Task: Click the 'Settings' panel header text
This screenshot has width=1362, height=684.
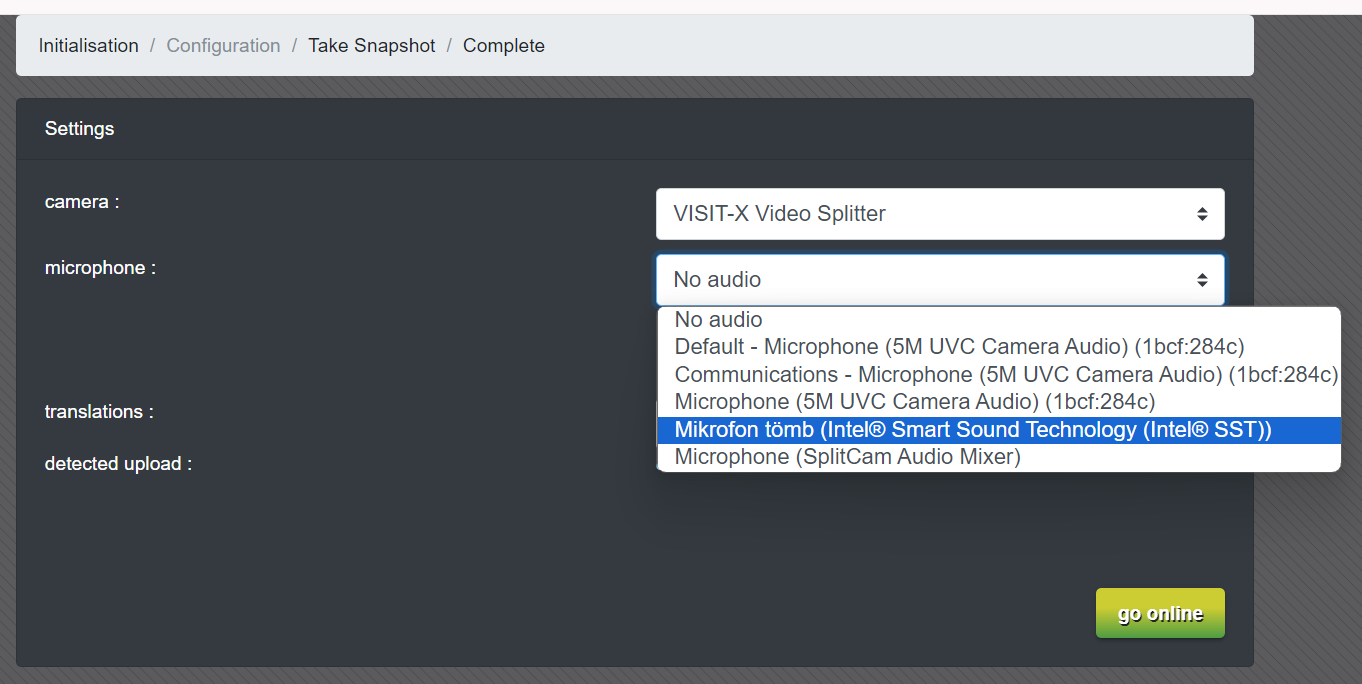Action: (x=80, y=129)
